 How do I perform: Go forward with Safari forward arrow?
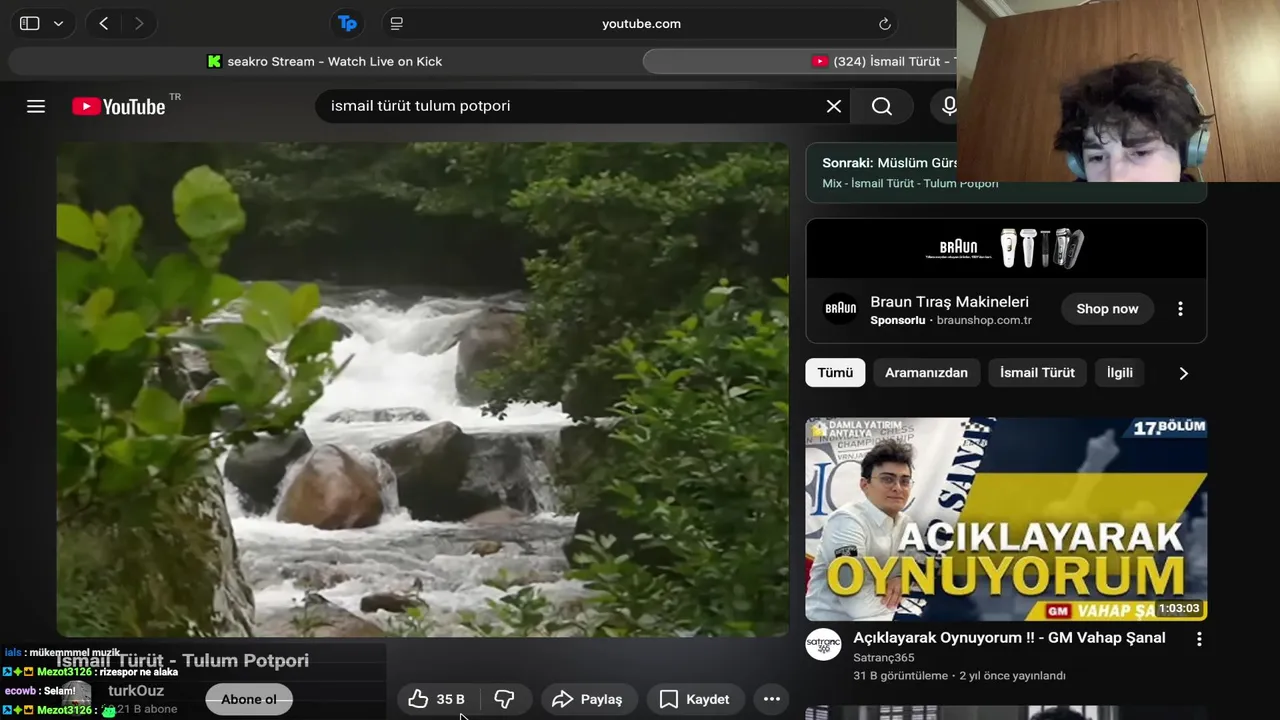click(139, 23)
